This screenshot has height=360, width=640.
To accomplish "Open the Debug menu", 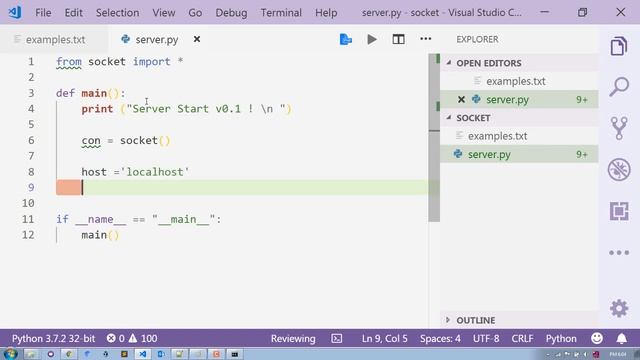I will 231,13.
